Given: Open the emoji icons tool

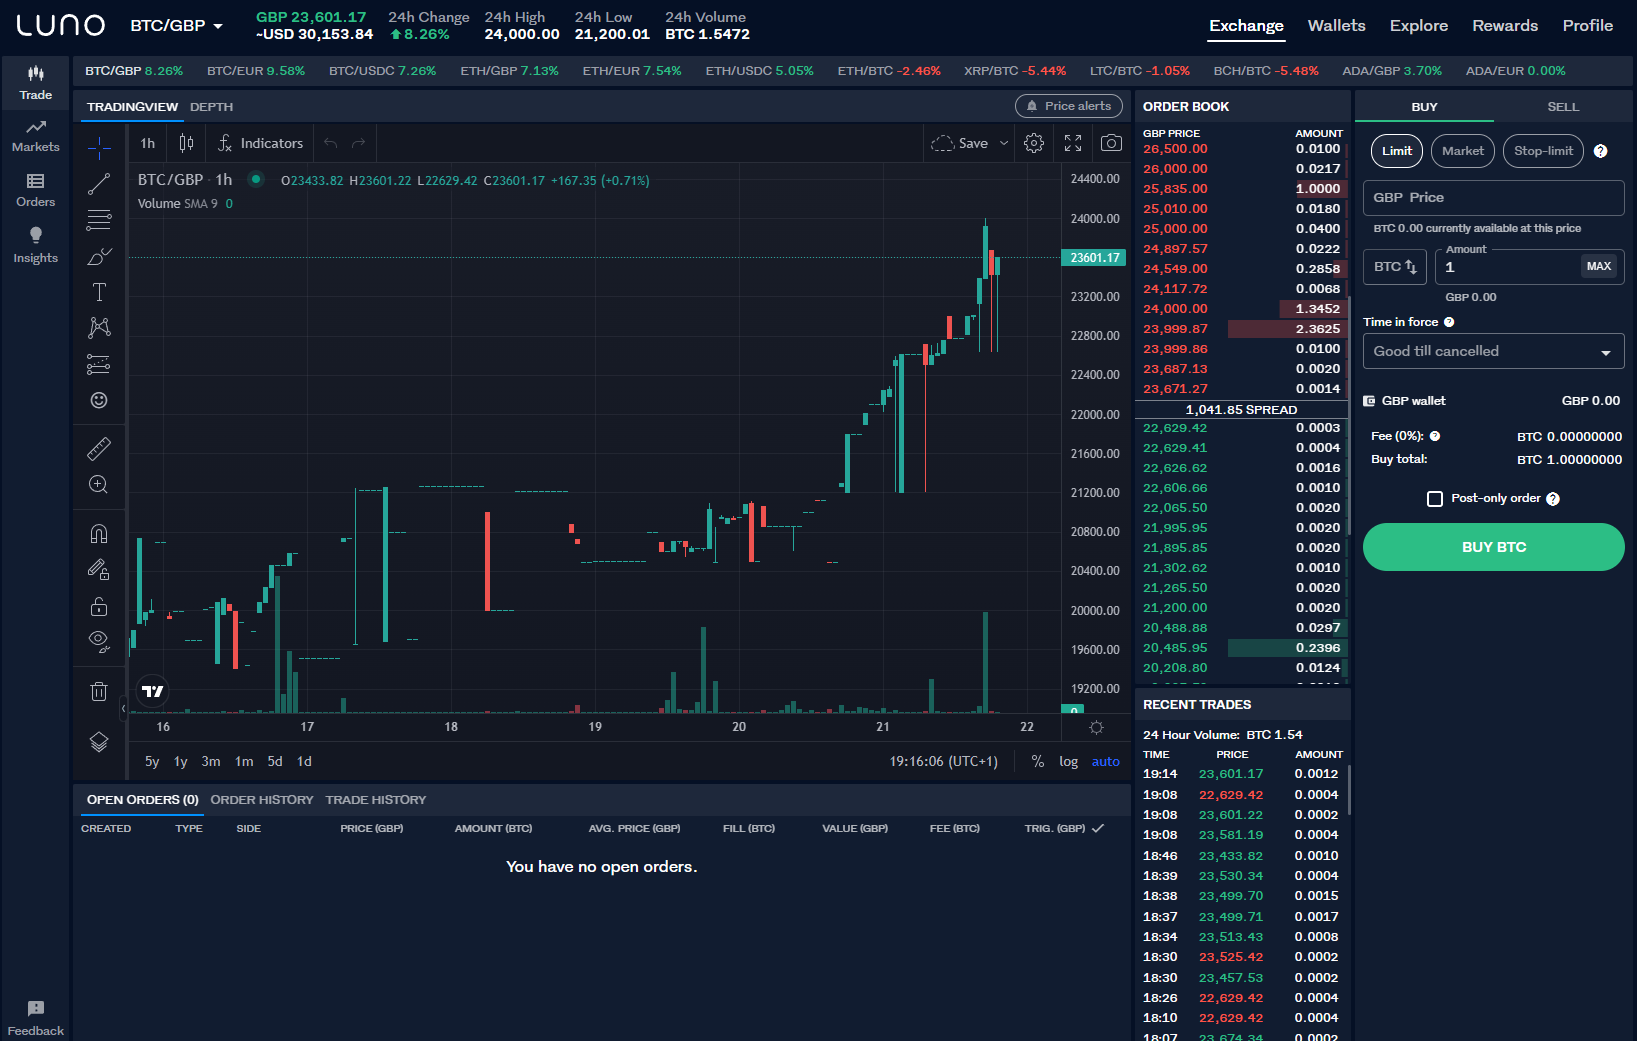Looking at the screenshot, I should [x=99, y=400].
